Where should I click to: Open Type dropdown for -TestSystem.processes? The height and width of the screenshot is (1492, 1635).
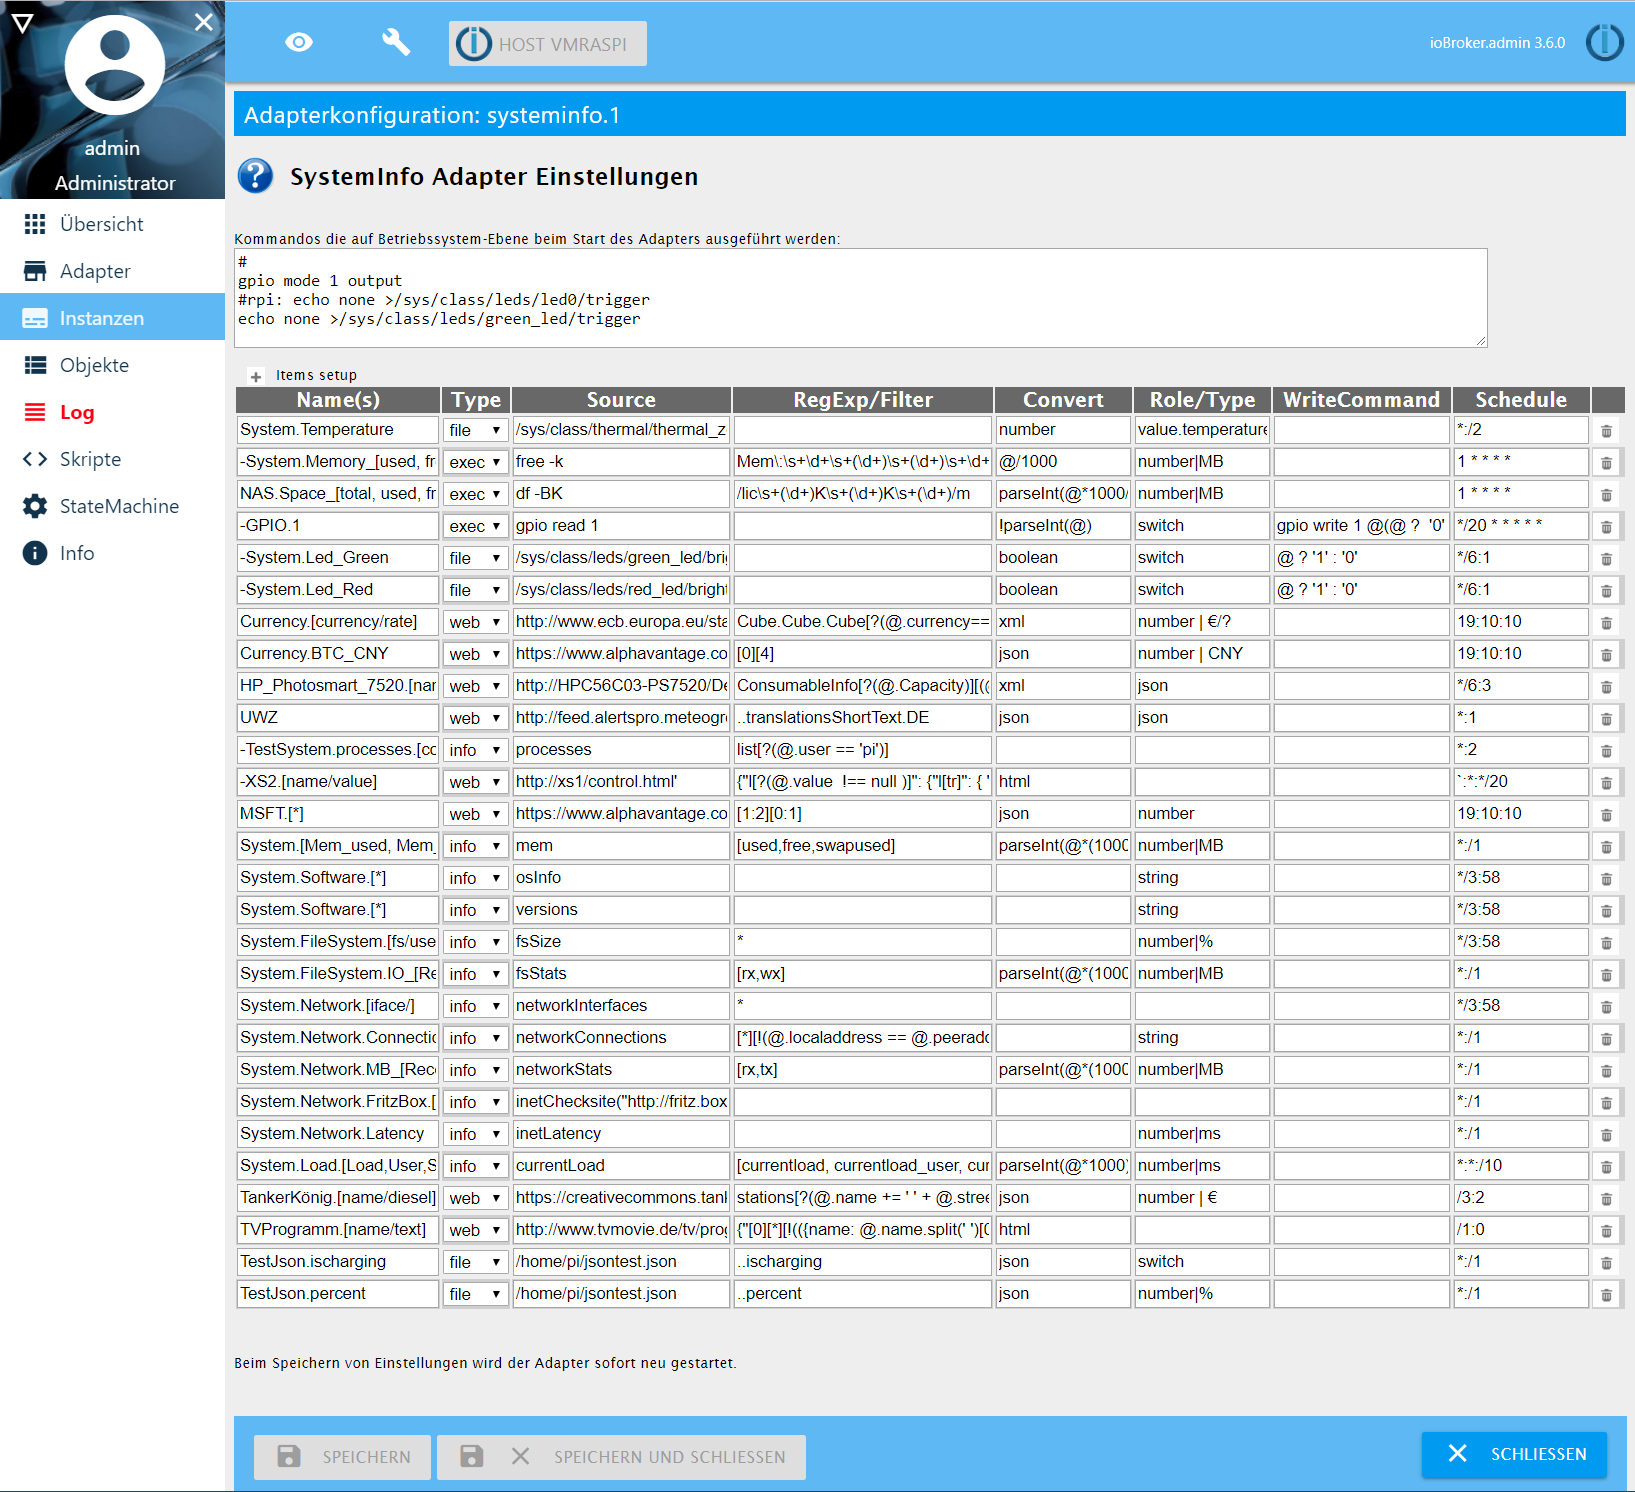(476, 750)
